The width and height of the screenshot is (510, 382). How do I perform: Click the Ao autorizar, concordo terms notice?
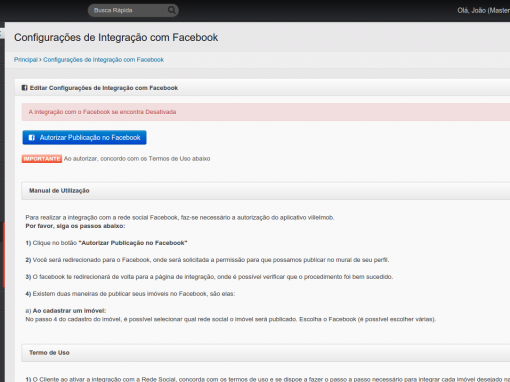click(137, 159)
